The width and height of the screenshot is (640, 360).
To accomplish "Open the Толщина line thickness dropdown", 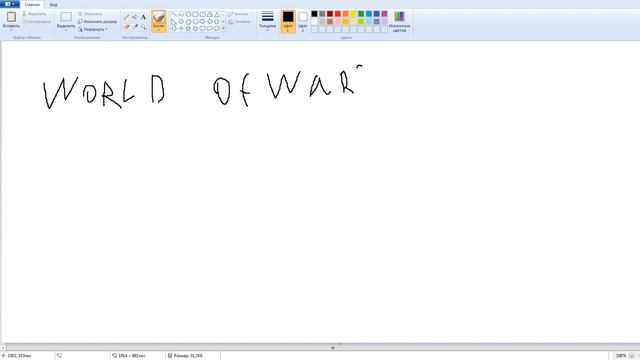I will 267,21.
